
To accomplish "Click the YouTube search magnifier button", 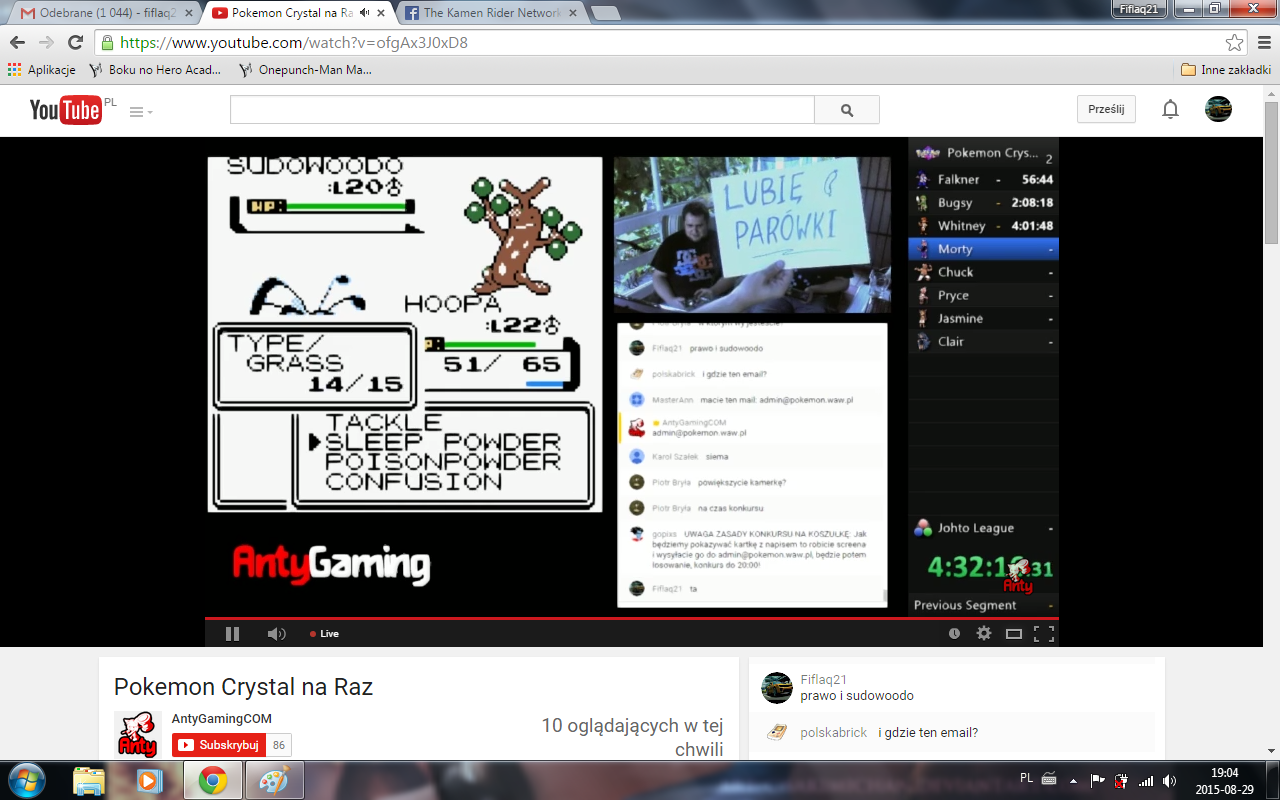I will 847,110.
